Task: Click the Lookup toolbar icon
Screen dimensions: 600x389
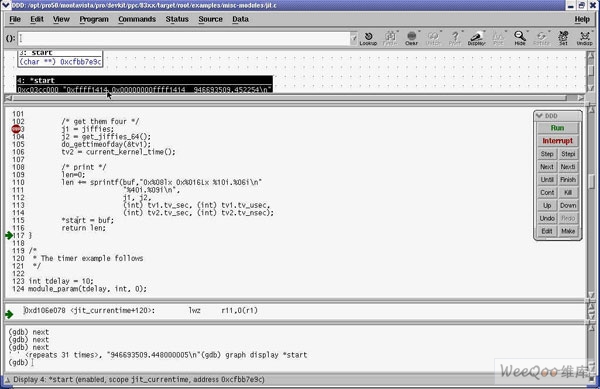Action: point(368,38)
